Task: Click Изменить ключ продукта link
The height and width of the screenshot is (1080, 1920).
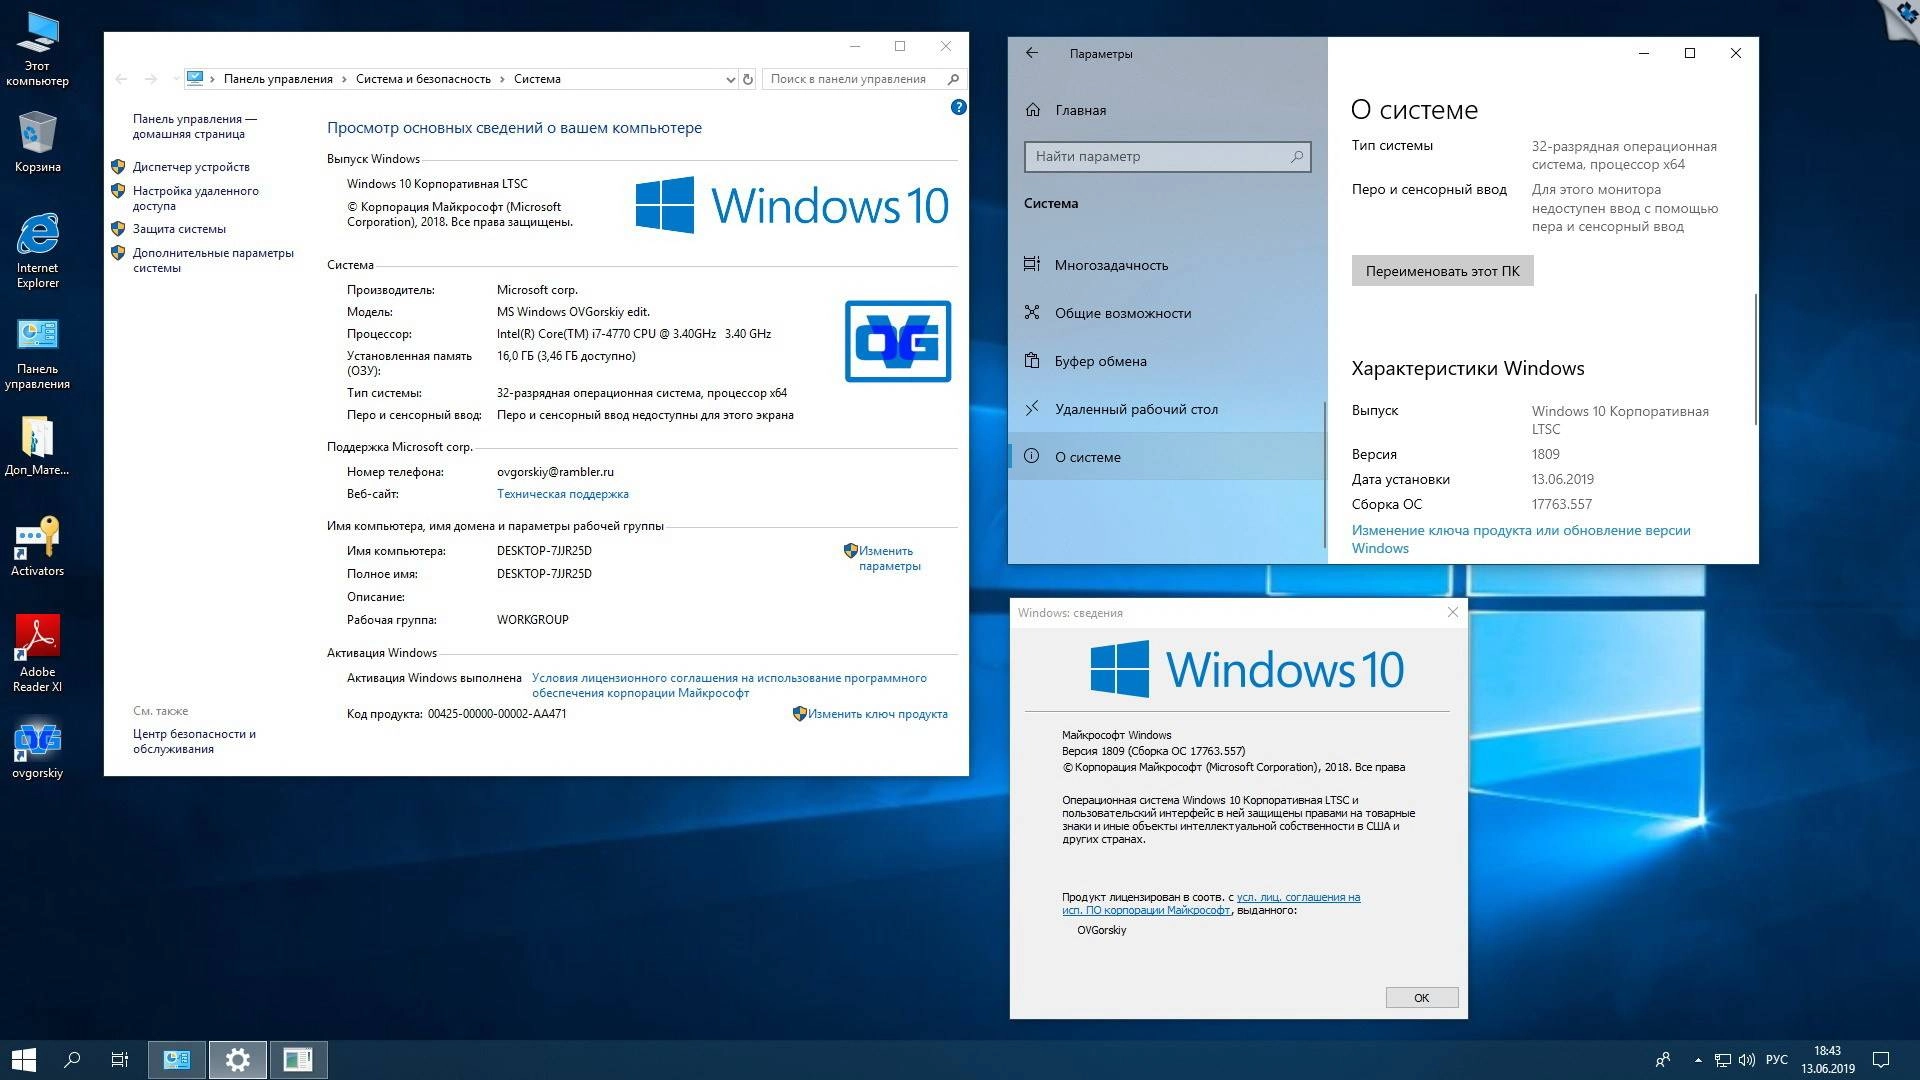Action: point(878,714)
